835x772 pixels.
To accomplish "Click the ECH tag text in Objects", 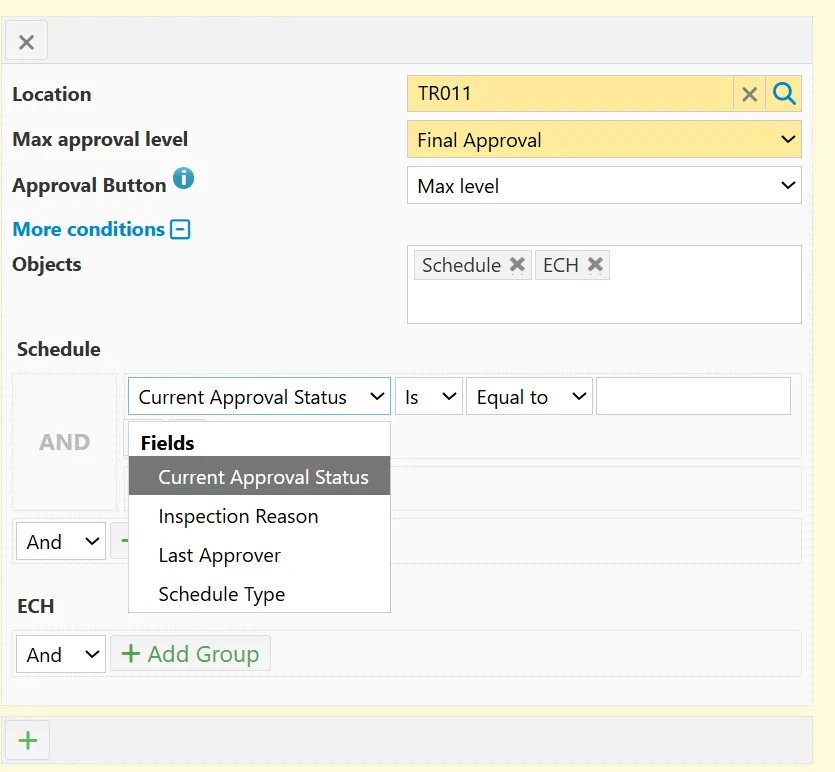I will tap(561, 265).
